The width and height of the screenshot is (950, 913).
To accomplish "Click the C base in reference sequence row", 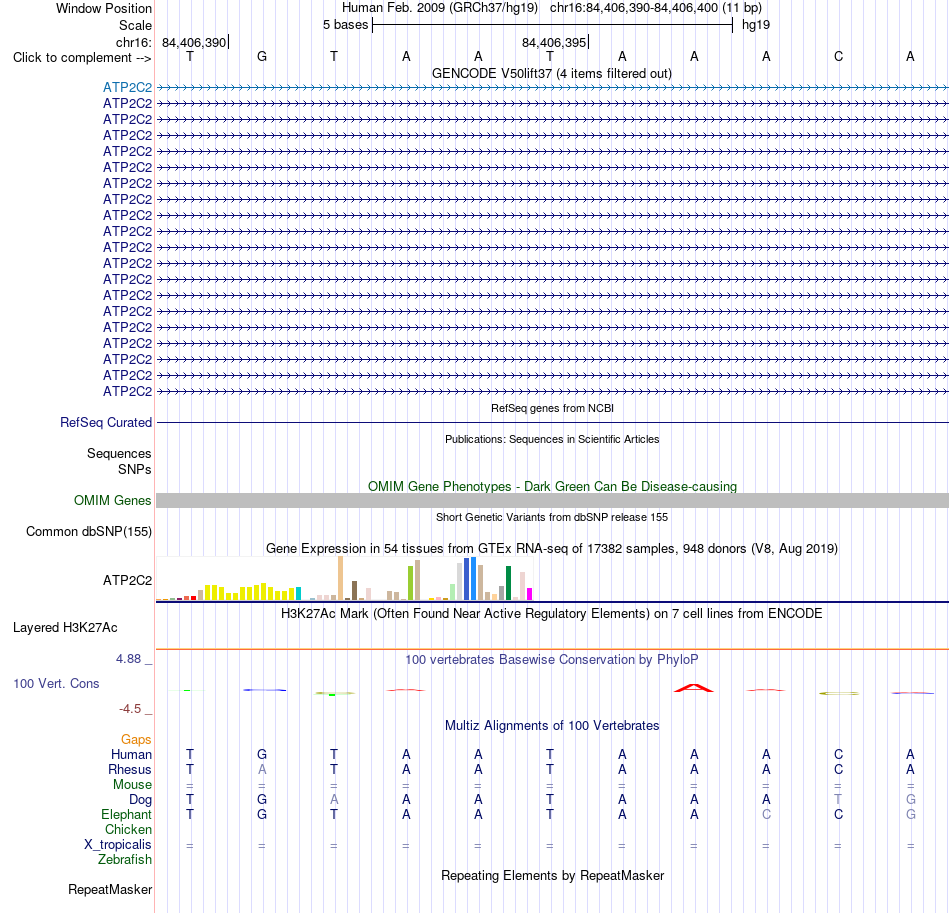I will tap(839, 56).
